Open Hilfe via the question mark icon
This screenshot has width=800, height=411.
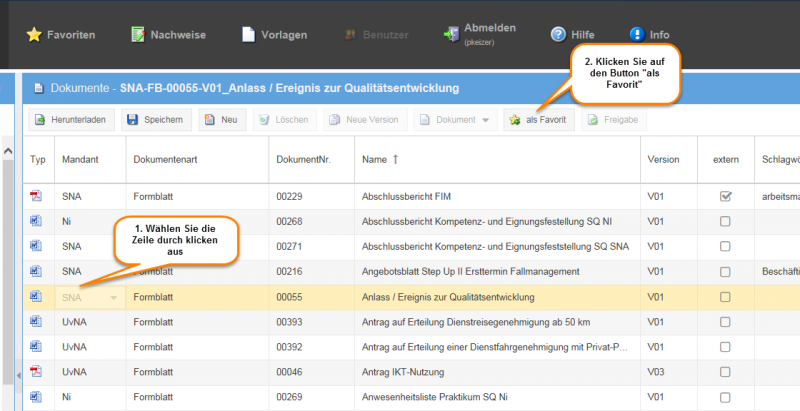tap(558, 35)
